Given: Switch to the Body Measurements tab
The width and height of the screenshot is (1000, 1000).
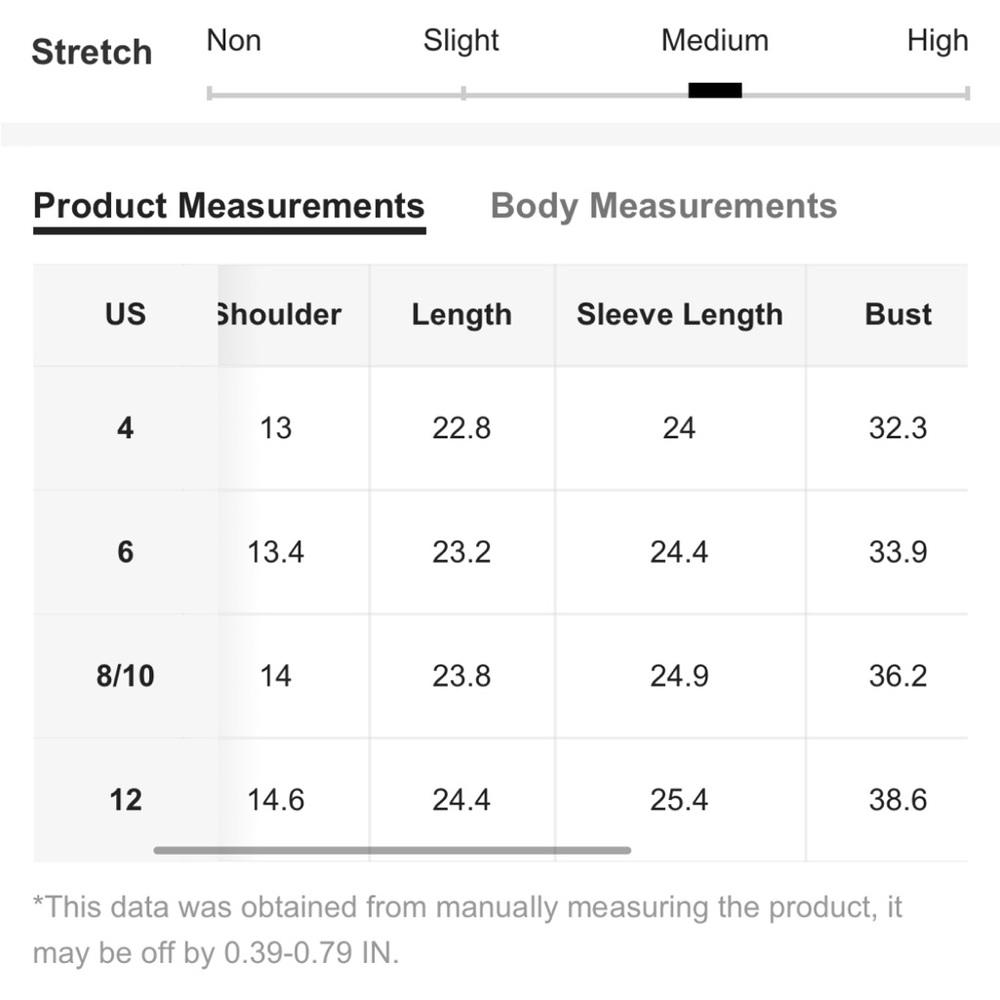Looking at the screenshot, I should click(663, 206).
